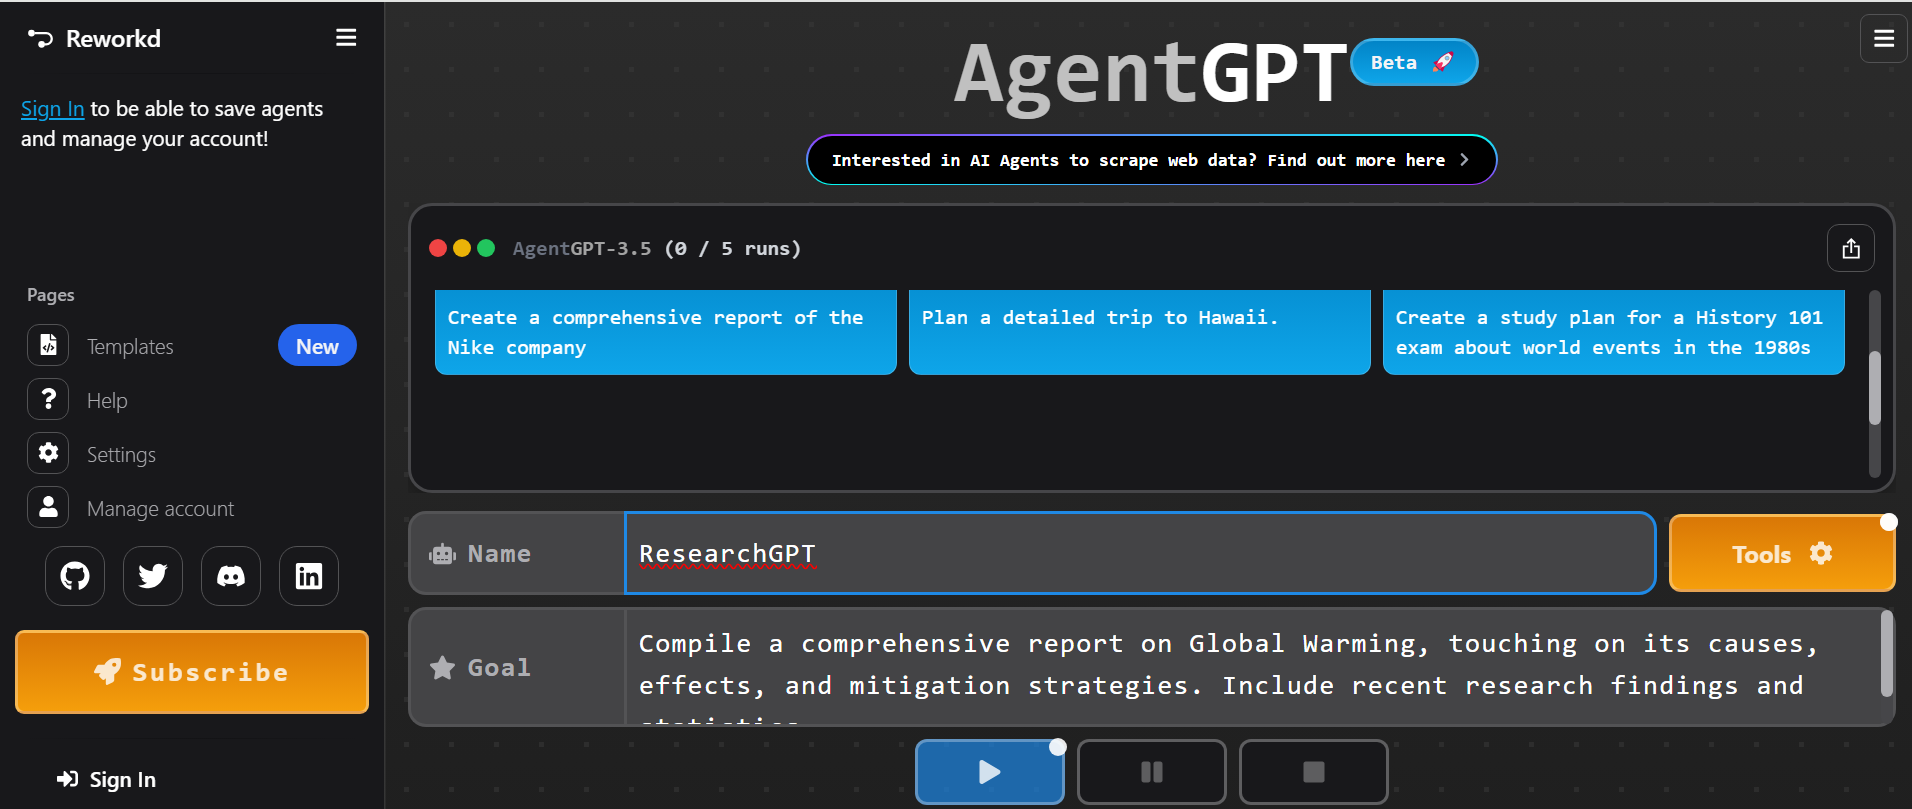Open the Templates menu item

[x=130, y=346]
